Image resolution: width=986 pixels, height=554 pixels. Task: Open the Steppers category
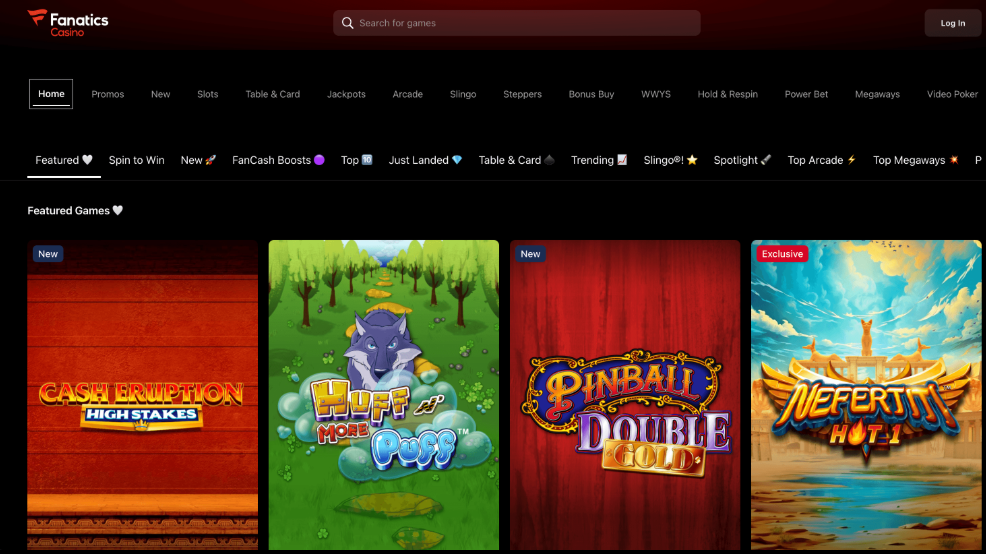522,94
